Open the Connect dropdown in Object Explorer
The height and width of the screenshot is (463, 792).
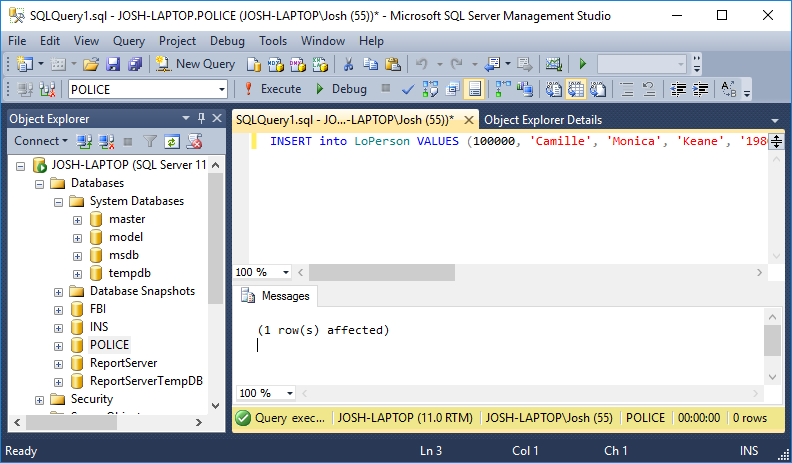41,141
